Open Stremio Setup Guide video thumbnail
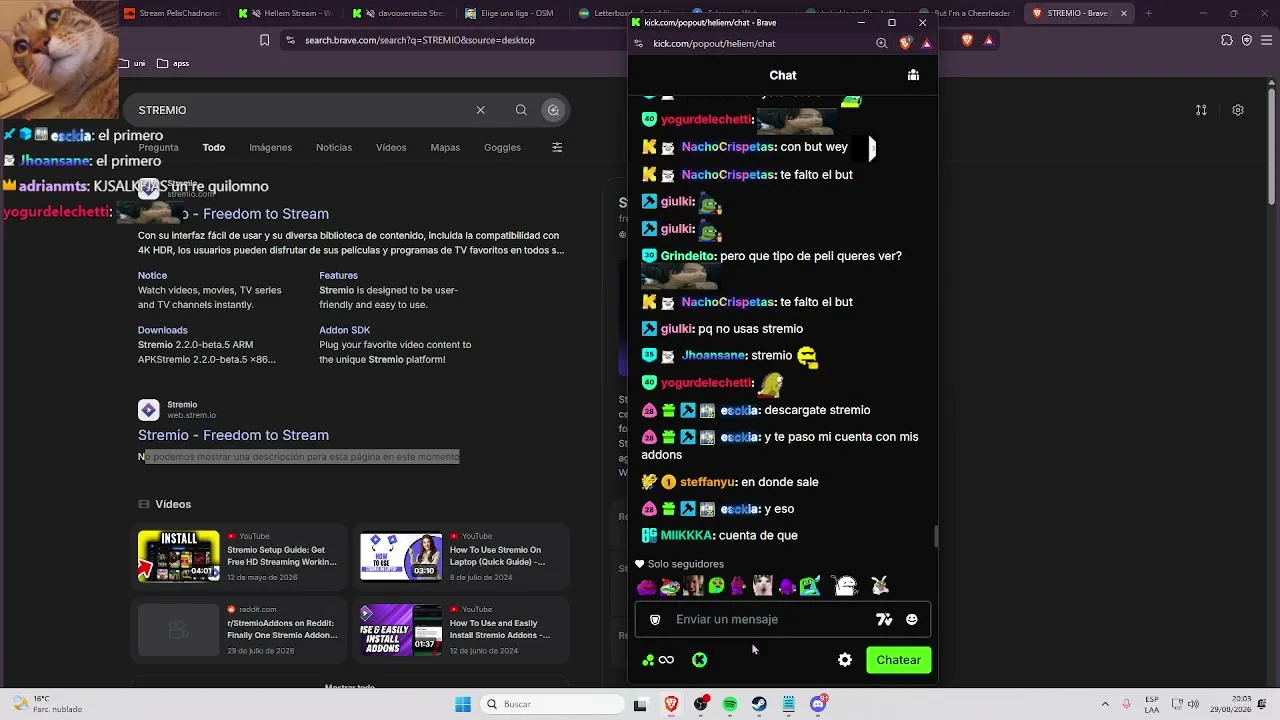This screenshot has width=1280, height=720. click(x=179, y=556)
